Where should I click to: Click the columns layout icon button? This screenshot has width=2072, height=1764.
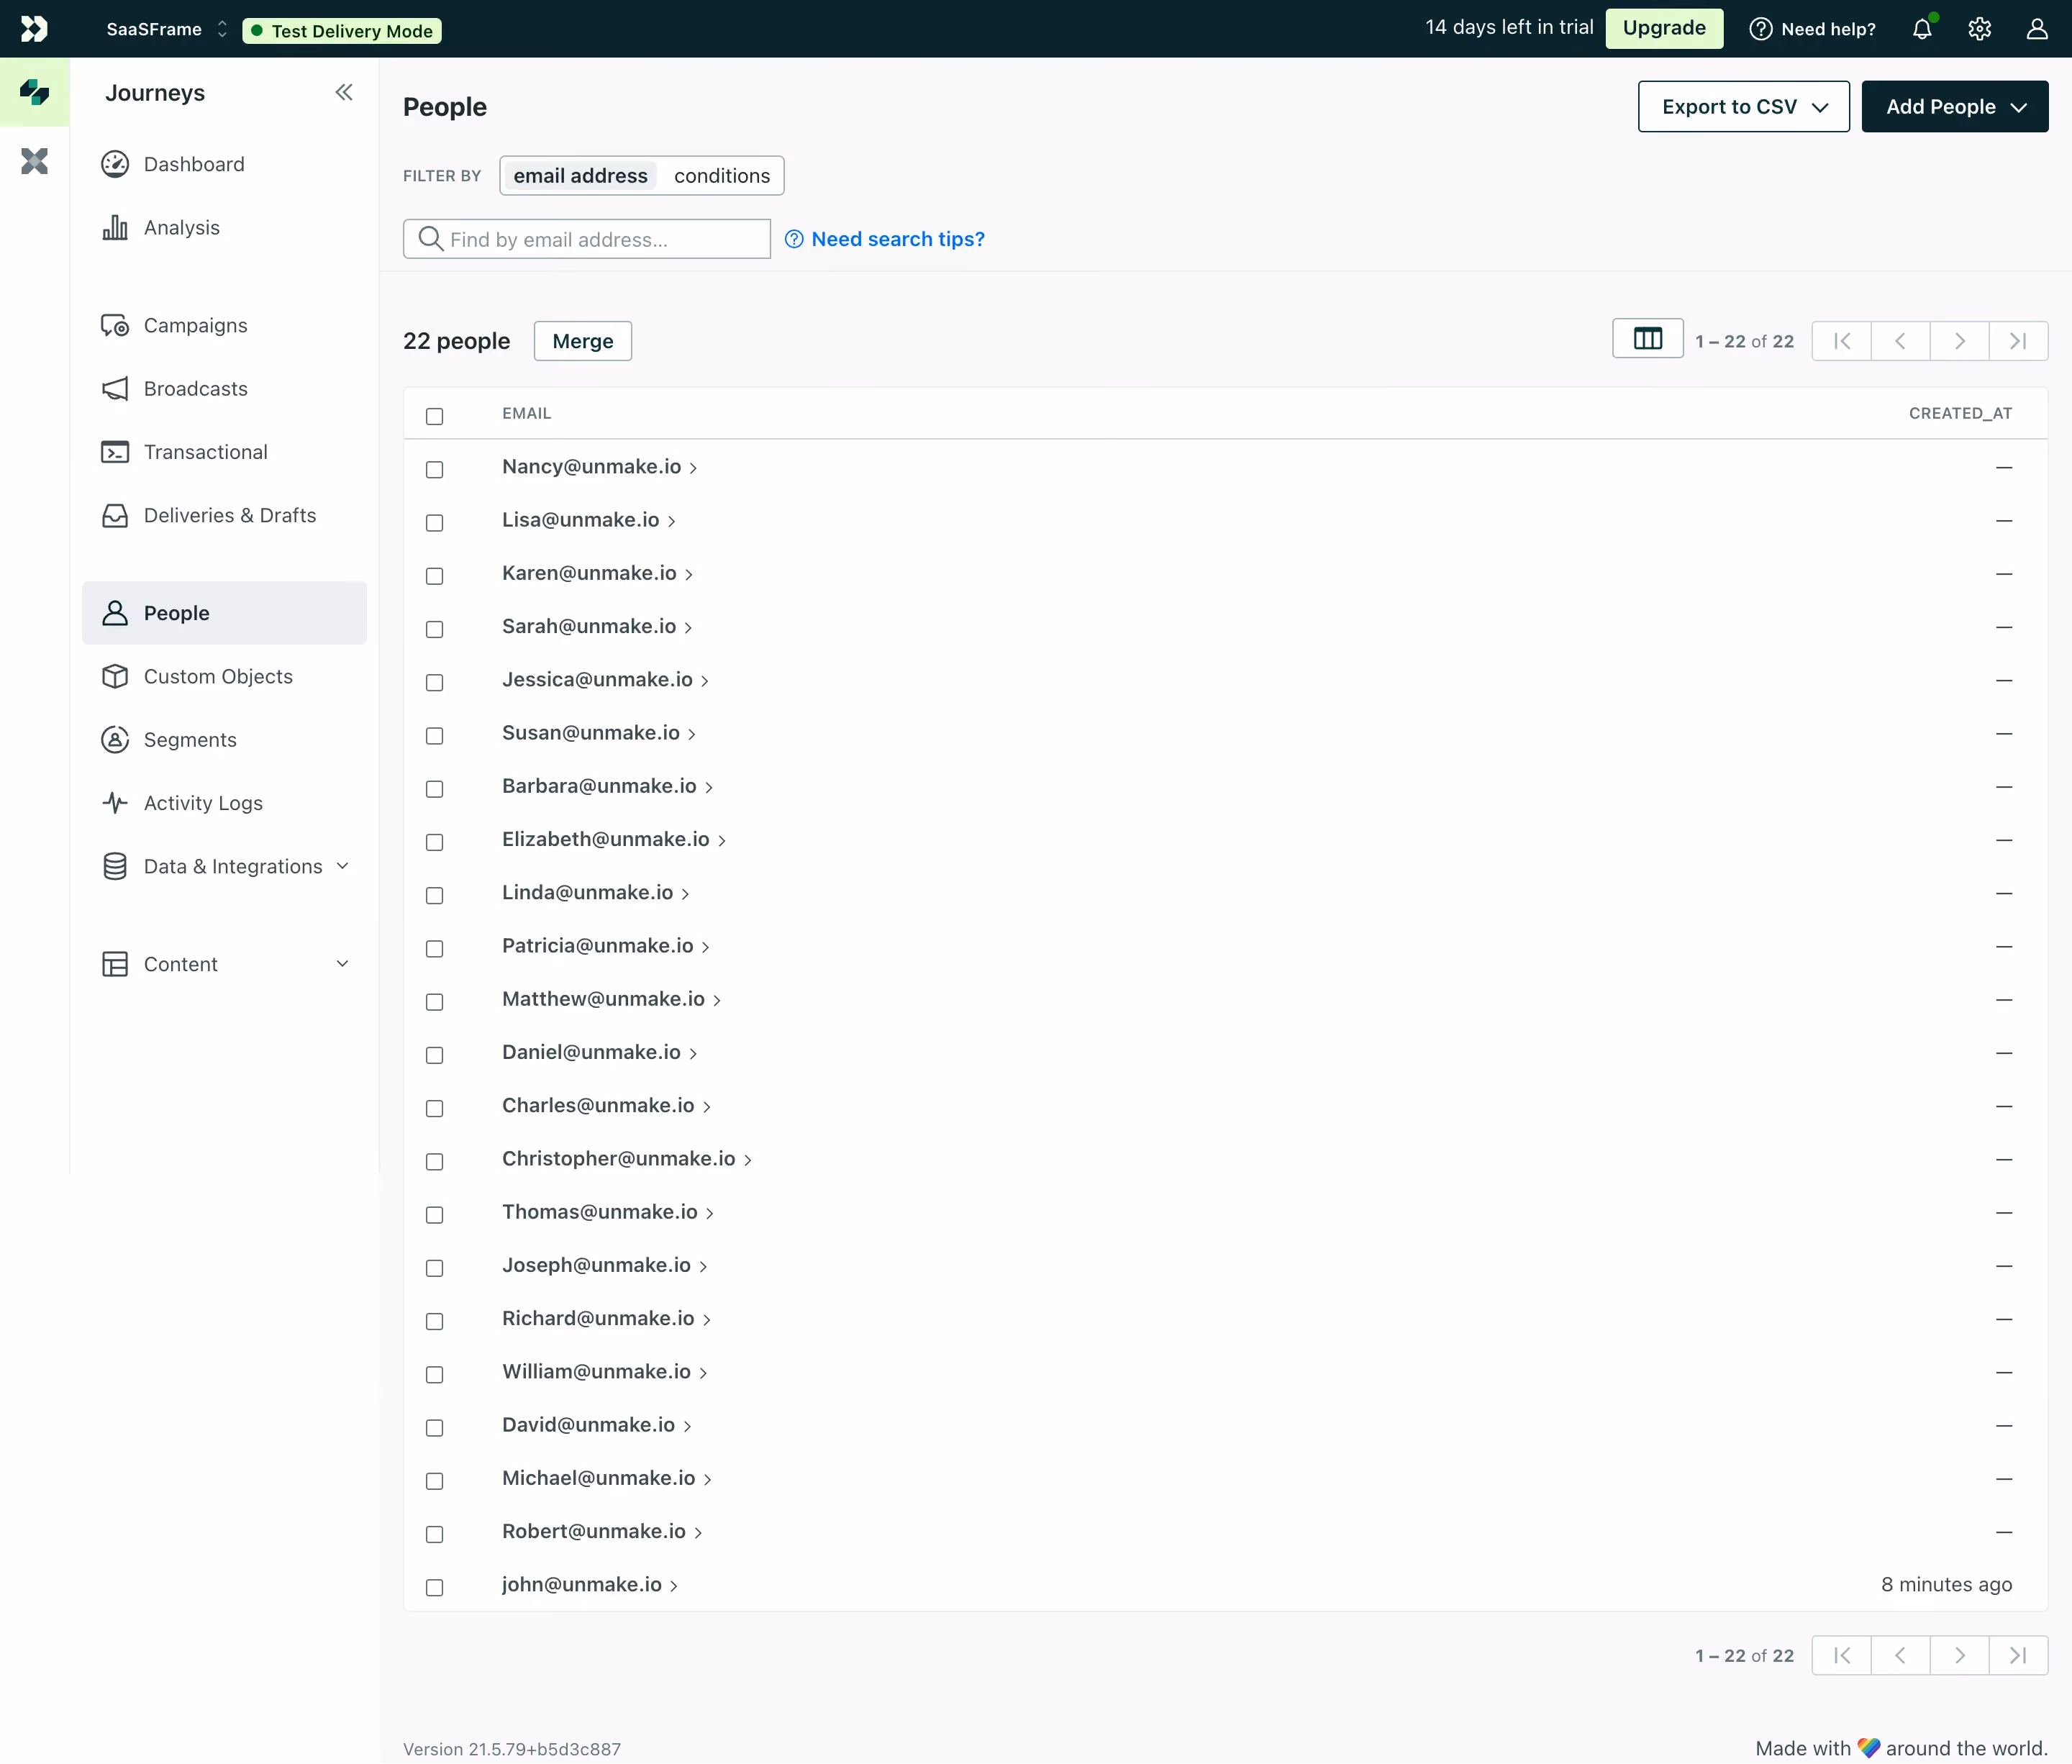[1648, 339]
